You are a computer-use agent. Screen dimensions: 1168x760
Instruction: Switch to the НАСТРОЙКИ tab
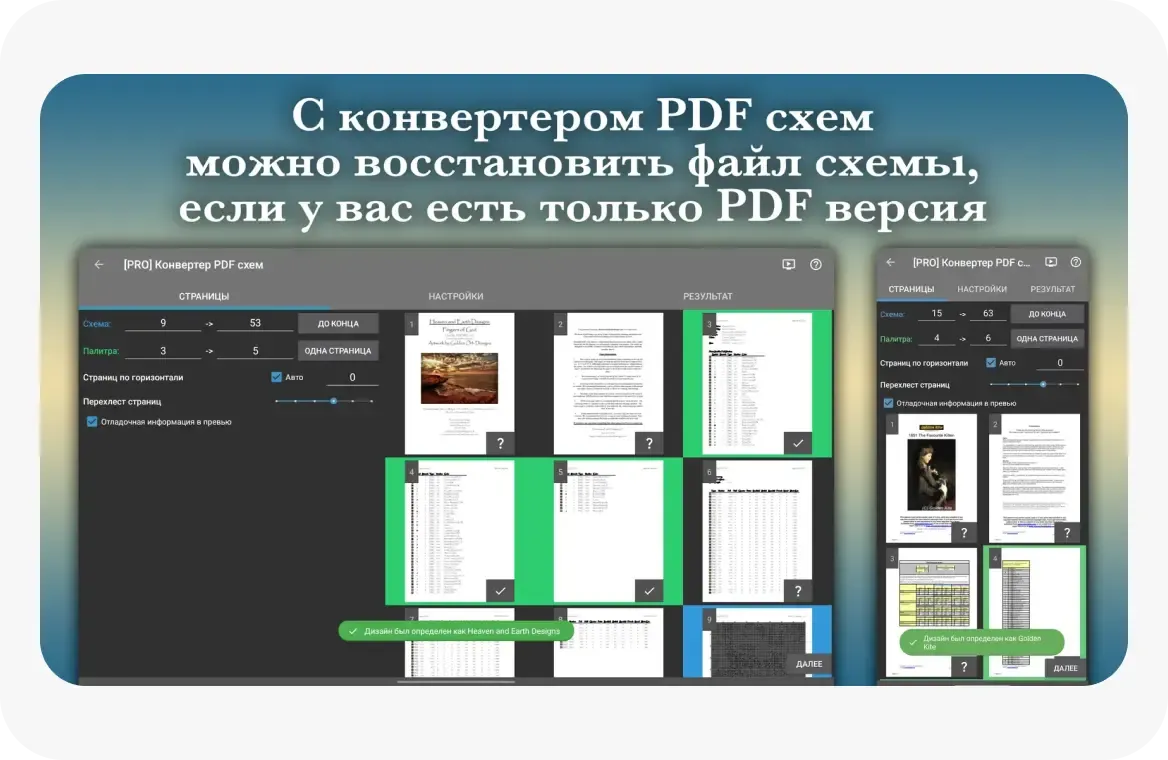(456, 296)
